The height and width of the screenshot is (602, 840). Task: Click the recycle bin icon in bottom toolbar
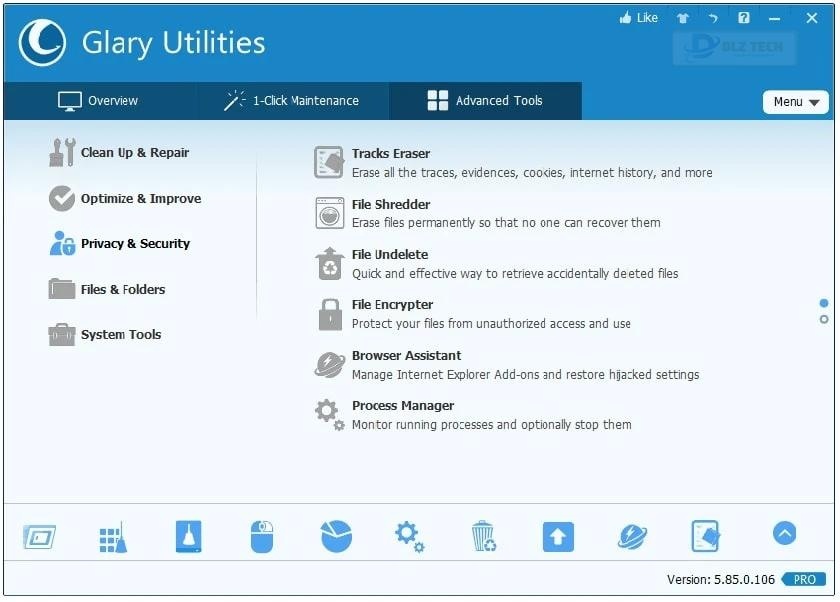pos(484,536)
